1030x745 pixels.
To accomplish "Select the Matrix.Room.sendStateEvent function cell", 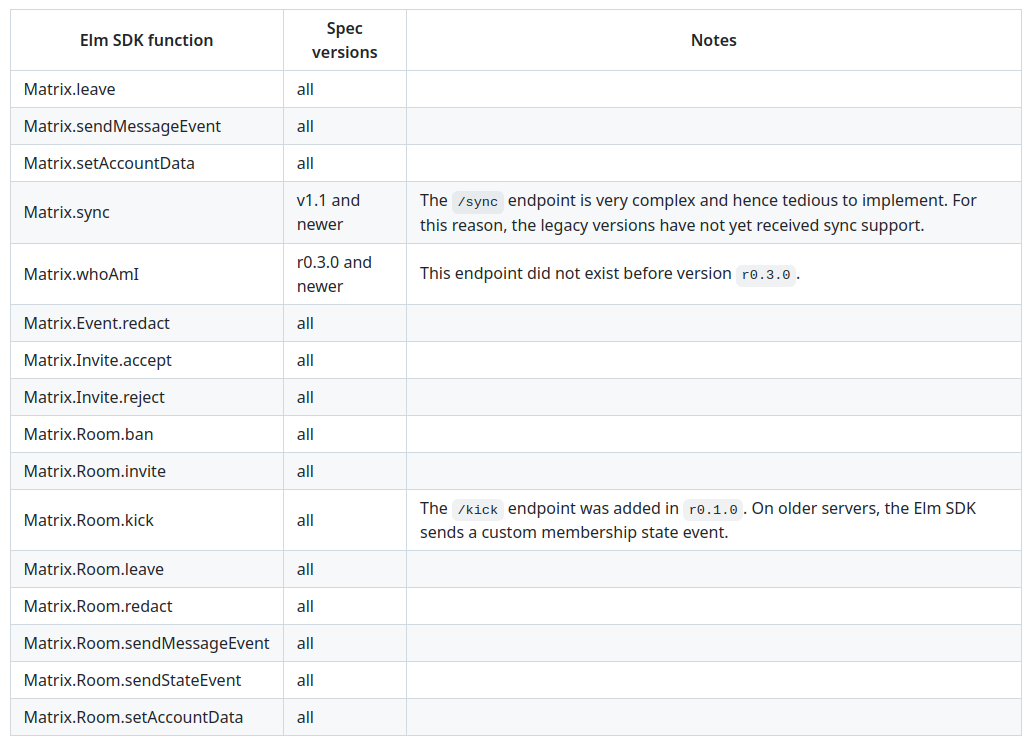I will 132,681.
